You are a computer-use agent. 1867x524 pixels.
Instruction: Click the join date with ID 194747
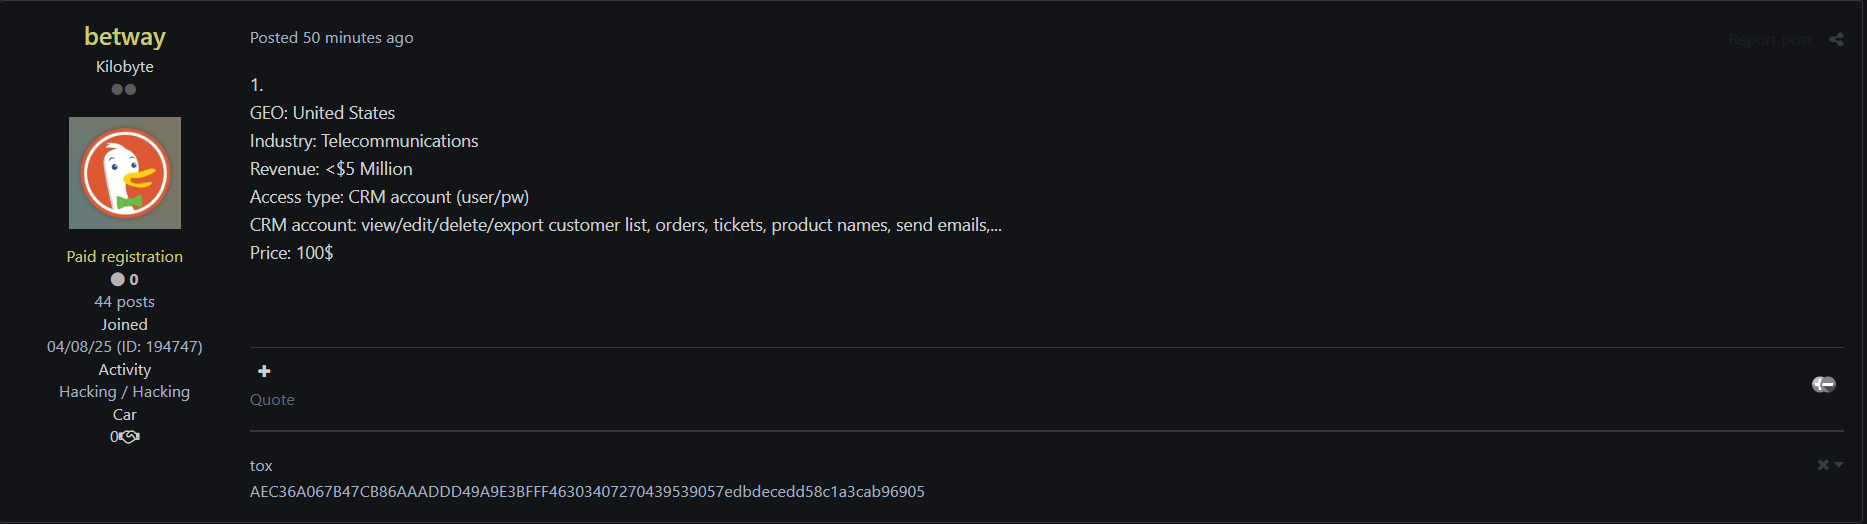(x=125, y=347)
